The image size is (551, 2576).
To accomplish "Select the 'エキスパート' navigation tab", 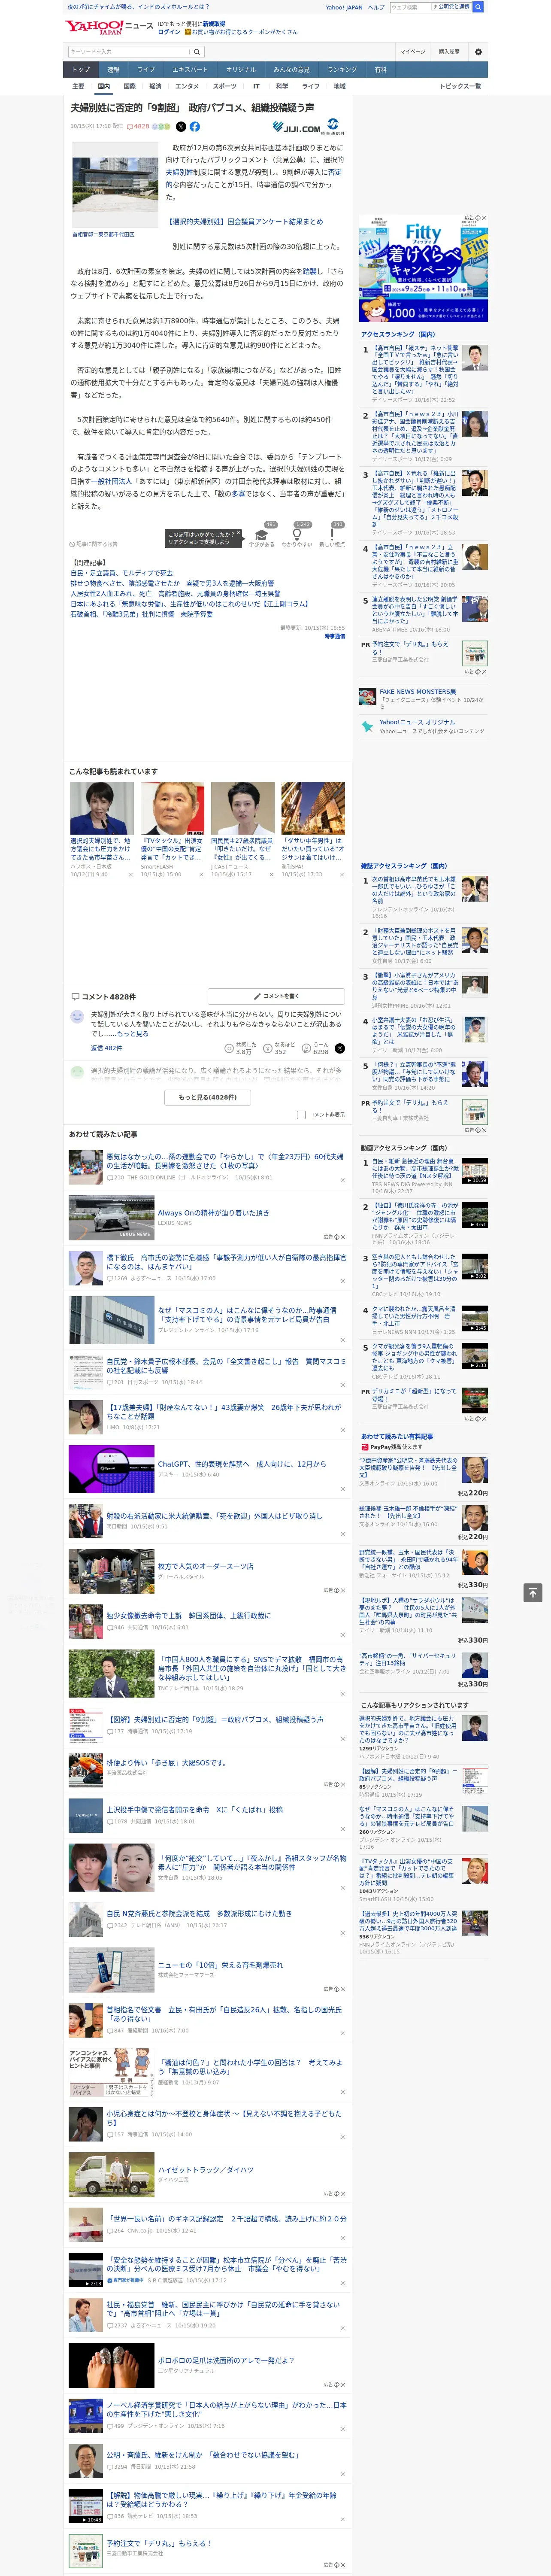I will 190,70.
